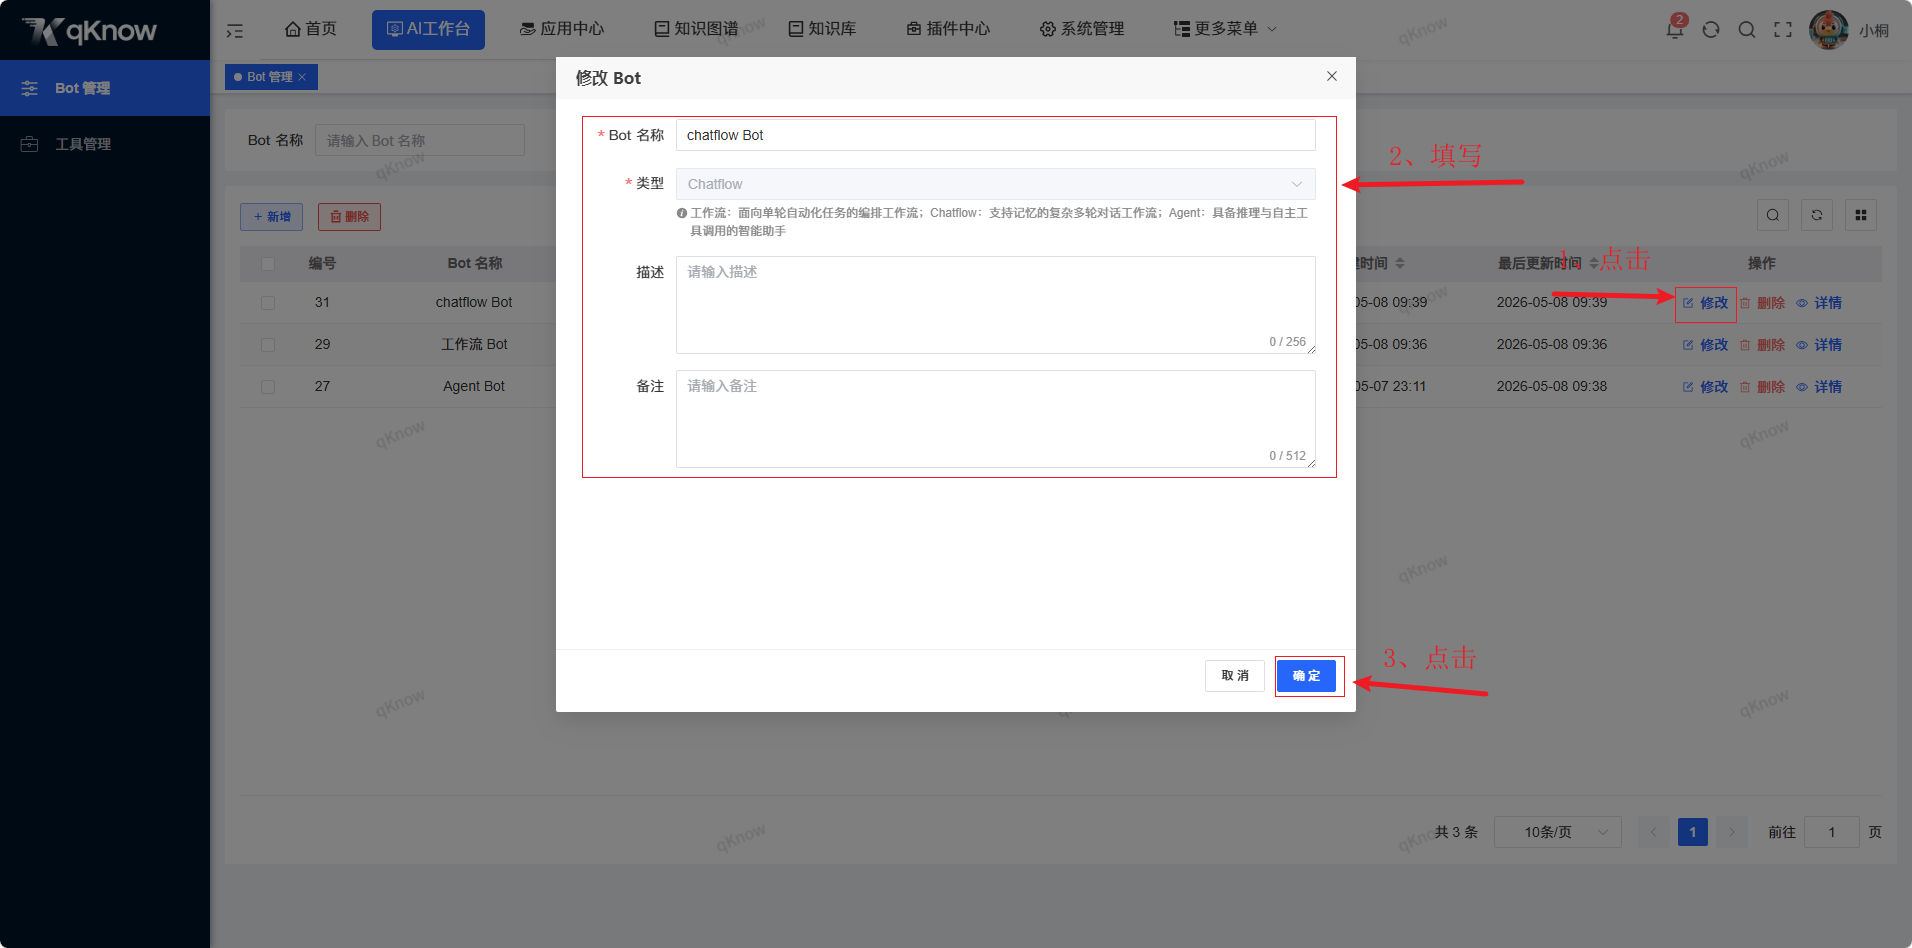Click 删除 for 工作流 Bot row
Screen dimensions: 1912x948
[1762, 345]
